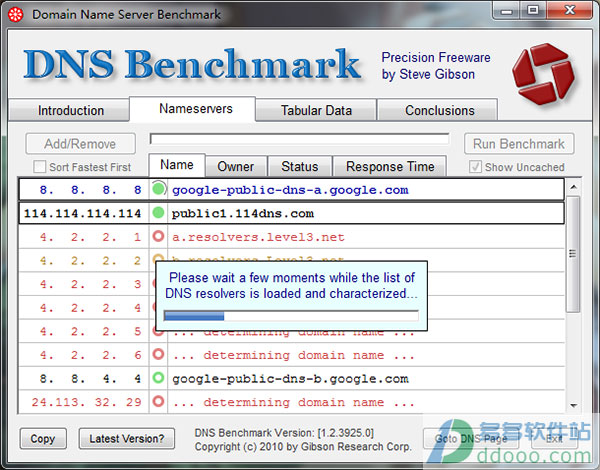This screenshot has width=600, height=470.
Task: Select the Status sub-tab
Action: (x=300, y=166)
